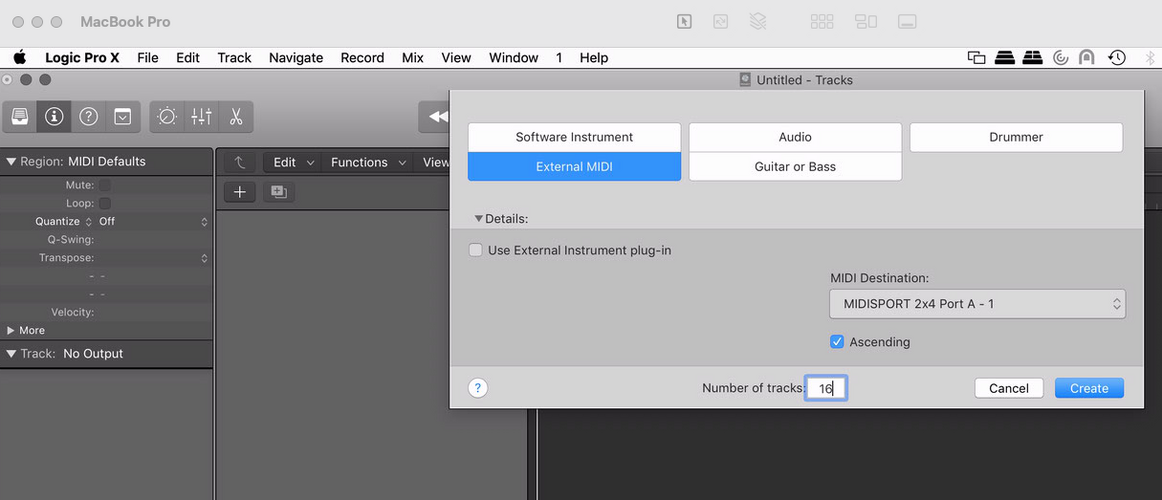
Task: Uncheck the Ascending checkbox
Action: click(x=837, y=341)
